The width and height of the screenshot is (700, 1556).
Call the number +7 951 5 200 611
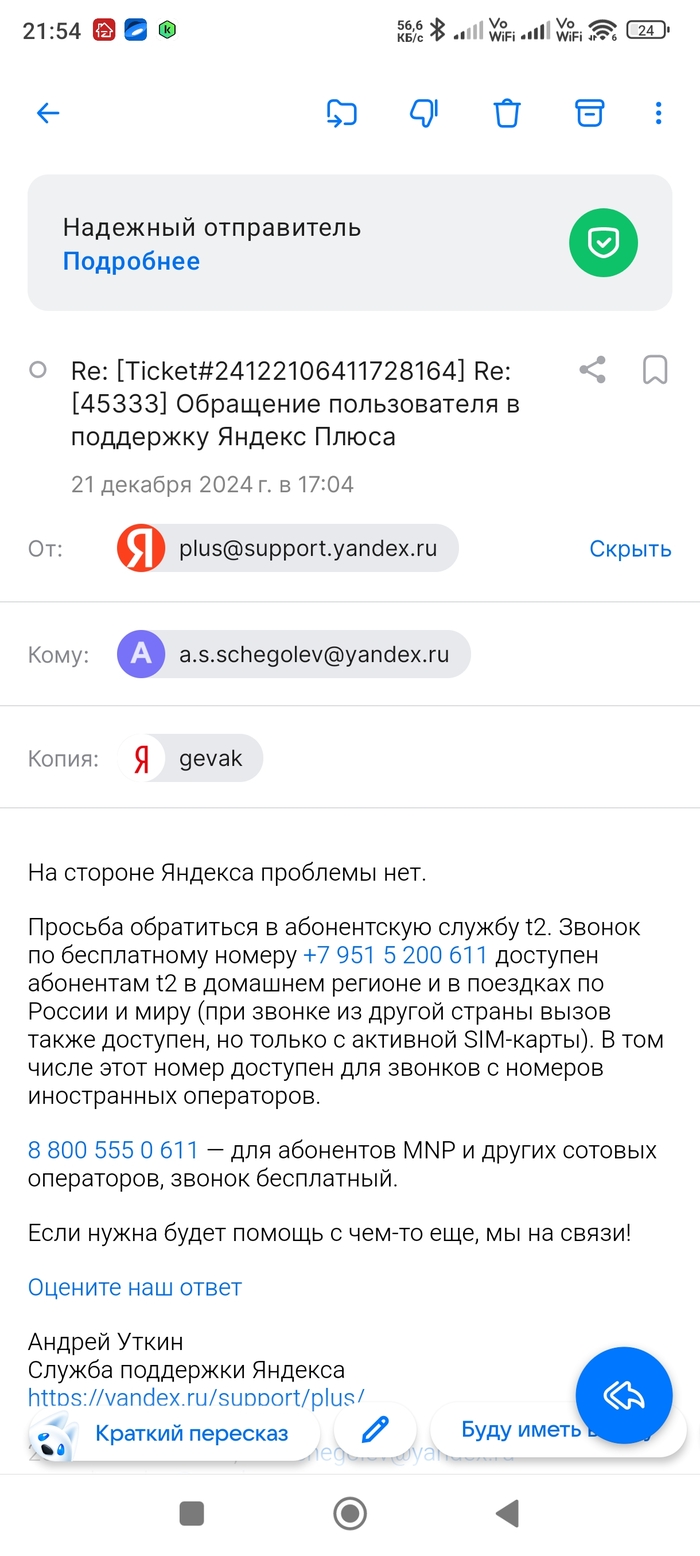(395, 955)
